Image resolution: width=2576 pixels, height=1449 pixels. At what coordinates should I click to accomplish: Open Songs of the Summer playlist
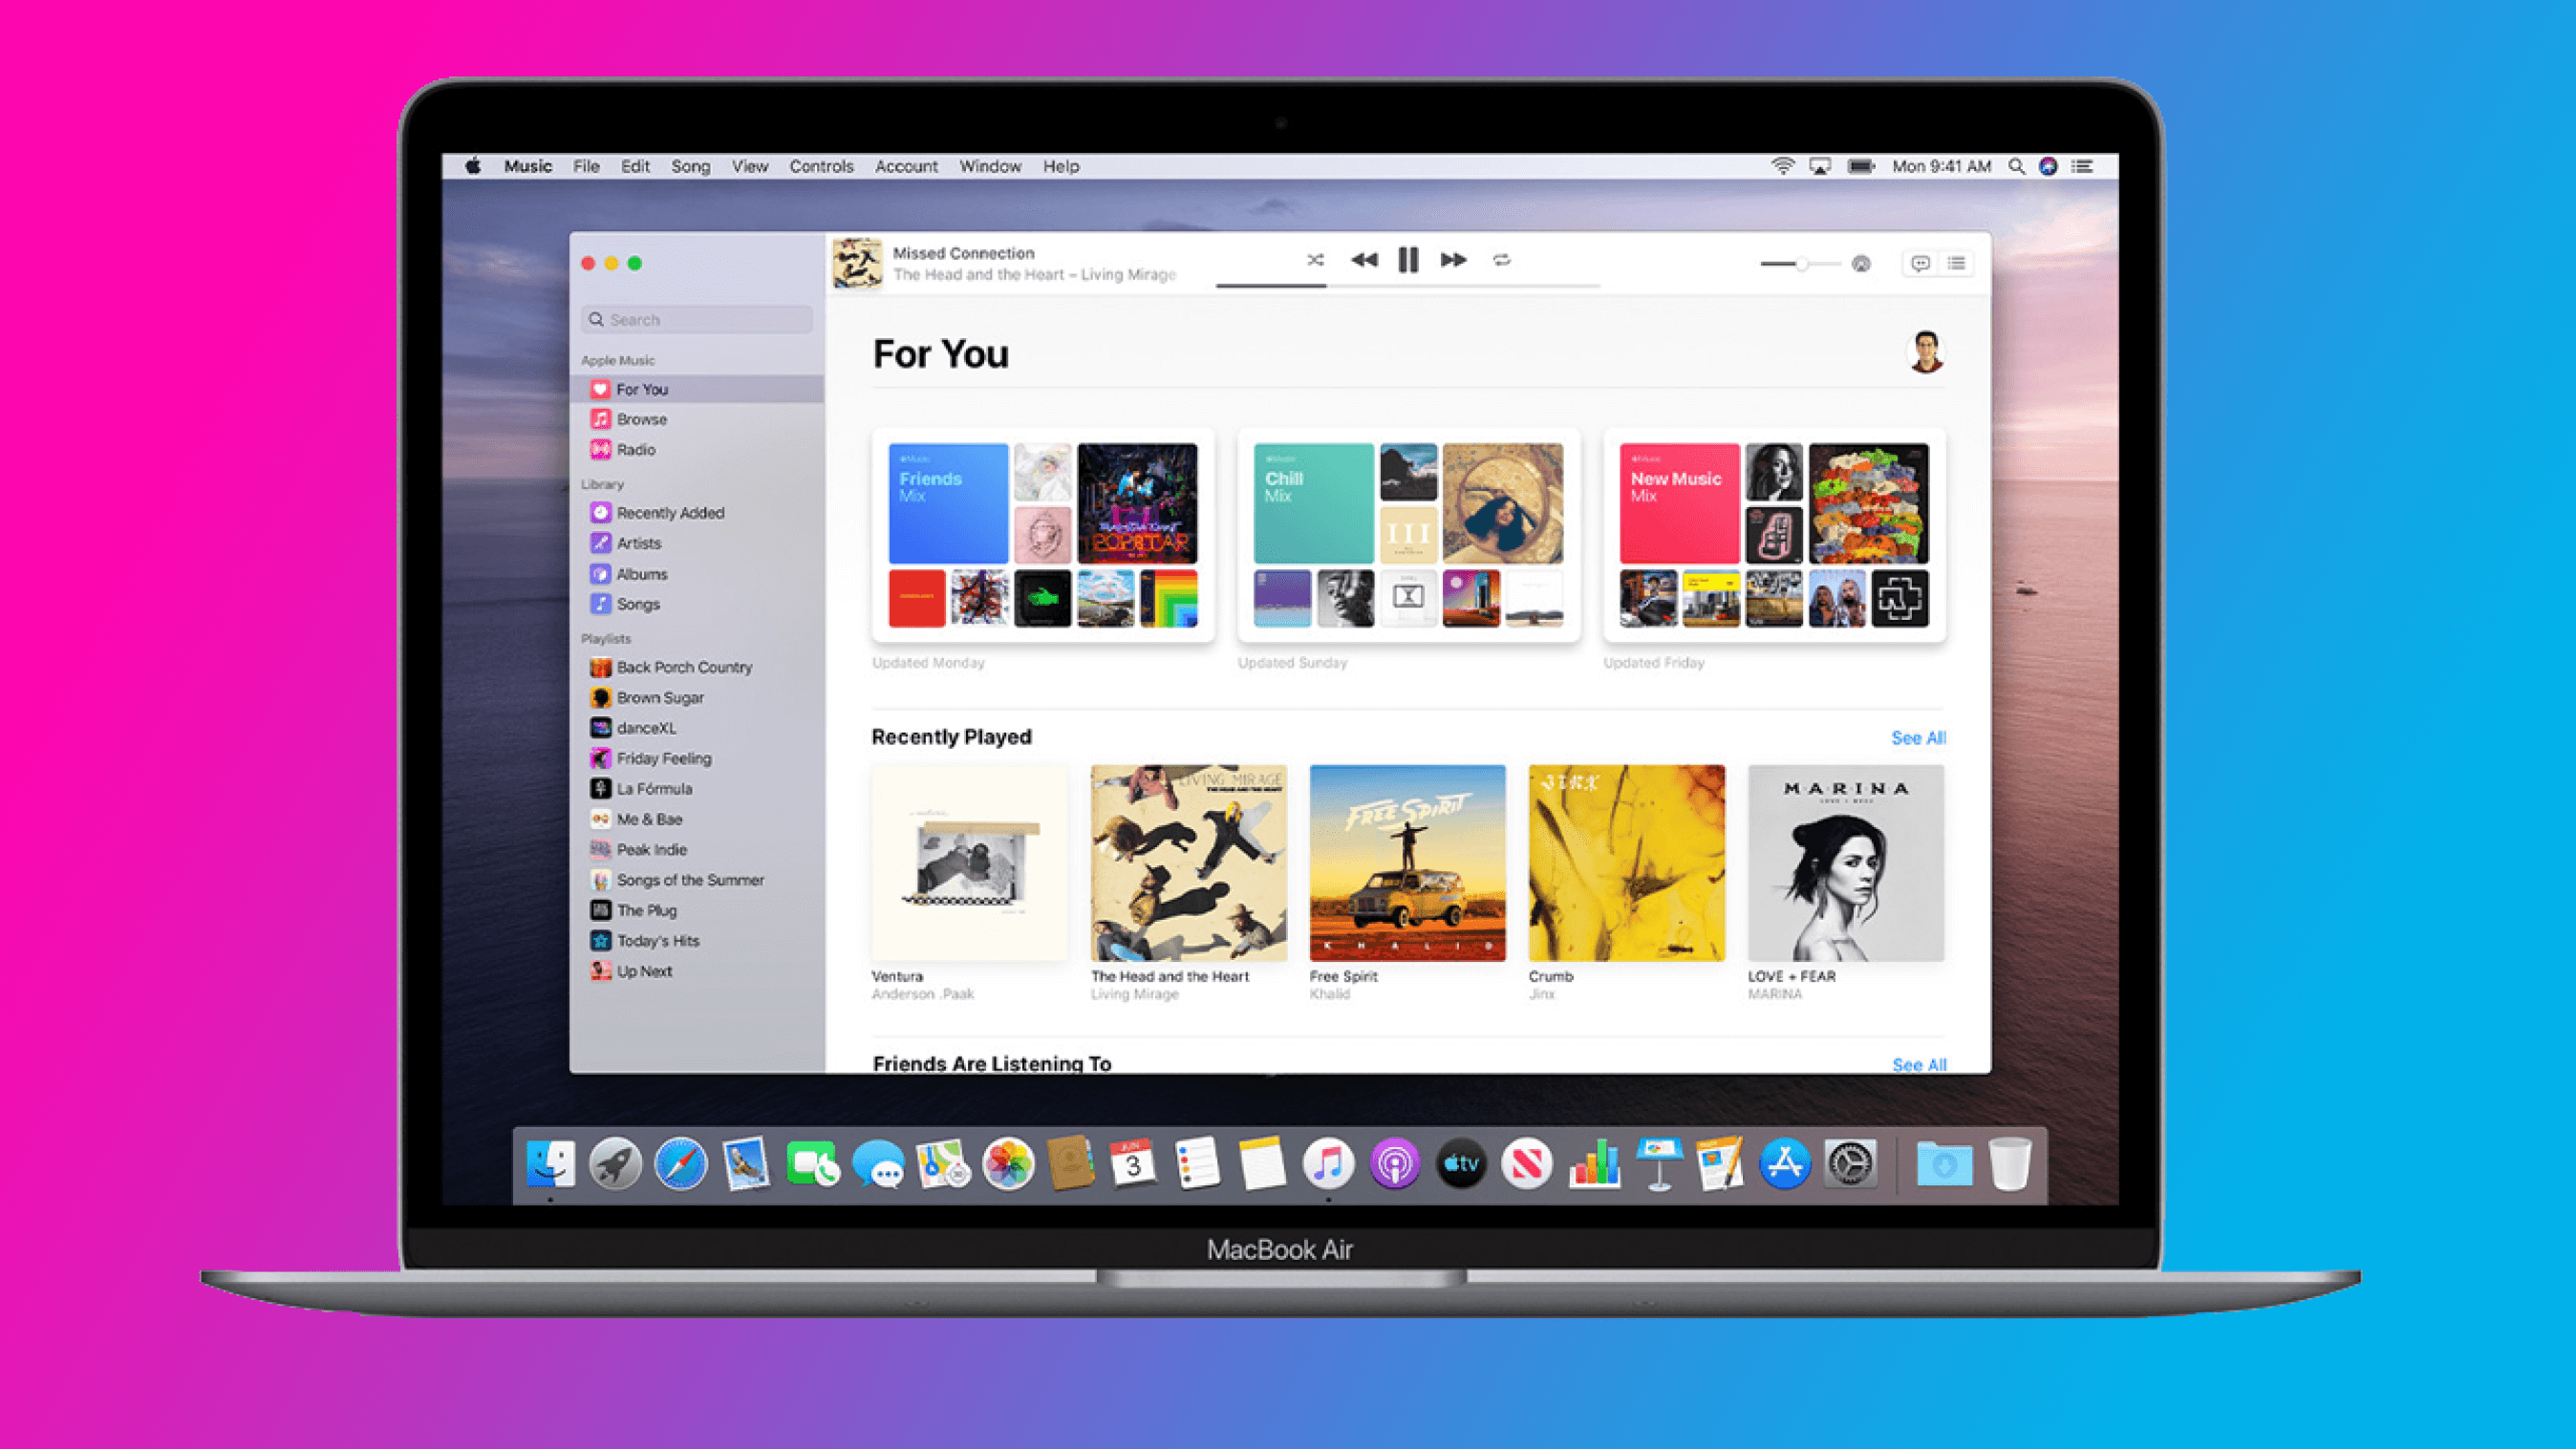tap(697, 880)
